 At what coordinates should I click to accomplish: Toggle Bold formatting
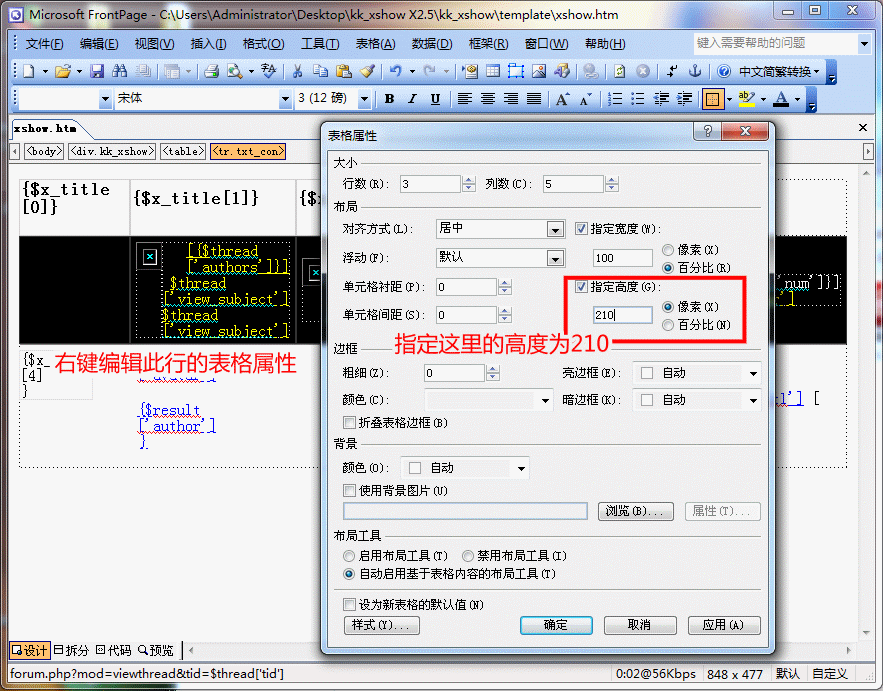[389, 99]
